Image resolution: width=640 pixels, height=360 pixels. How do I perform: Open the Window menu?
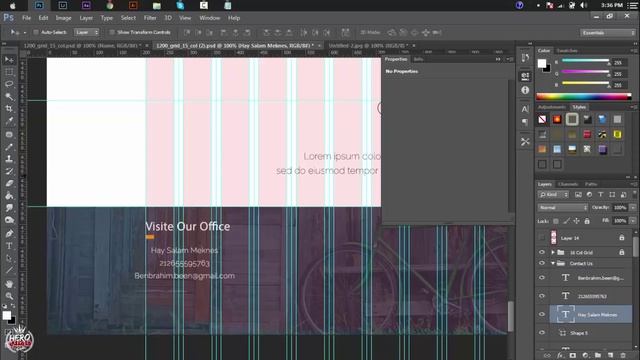(x=210, y=18)
